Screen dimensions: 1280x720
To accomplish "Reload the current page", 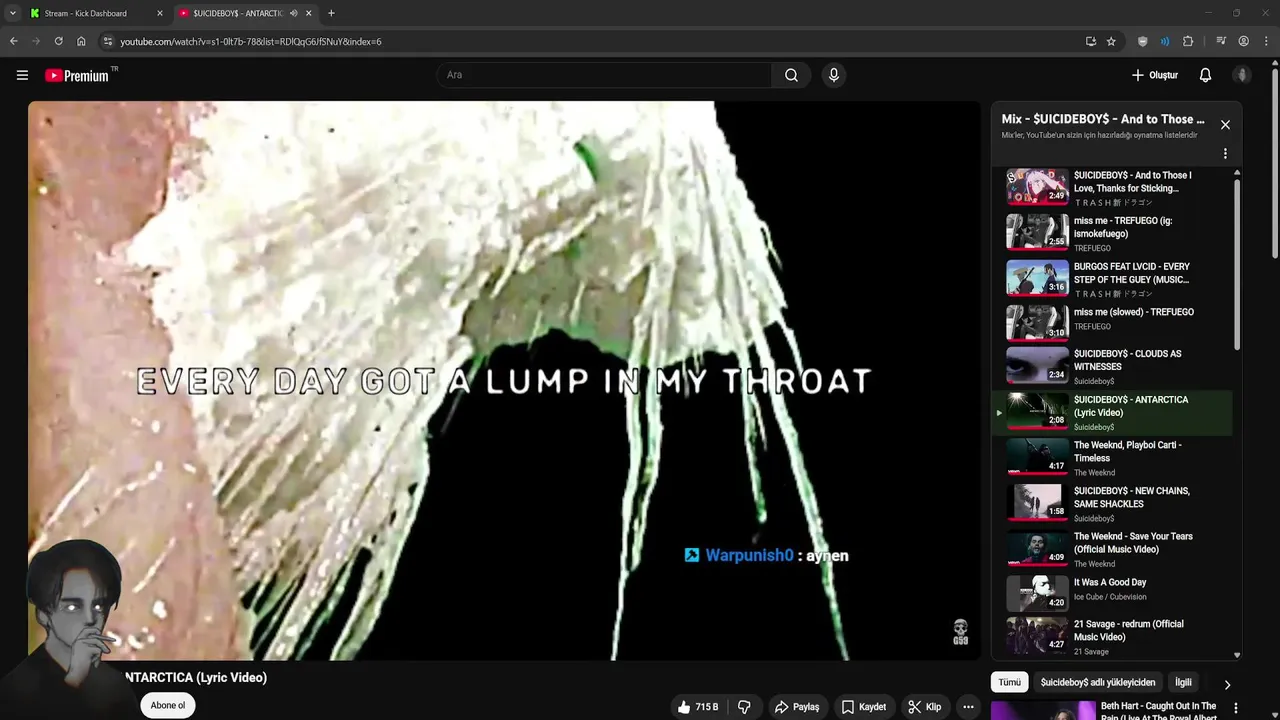I will click(x=58, y=41).
